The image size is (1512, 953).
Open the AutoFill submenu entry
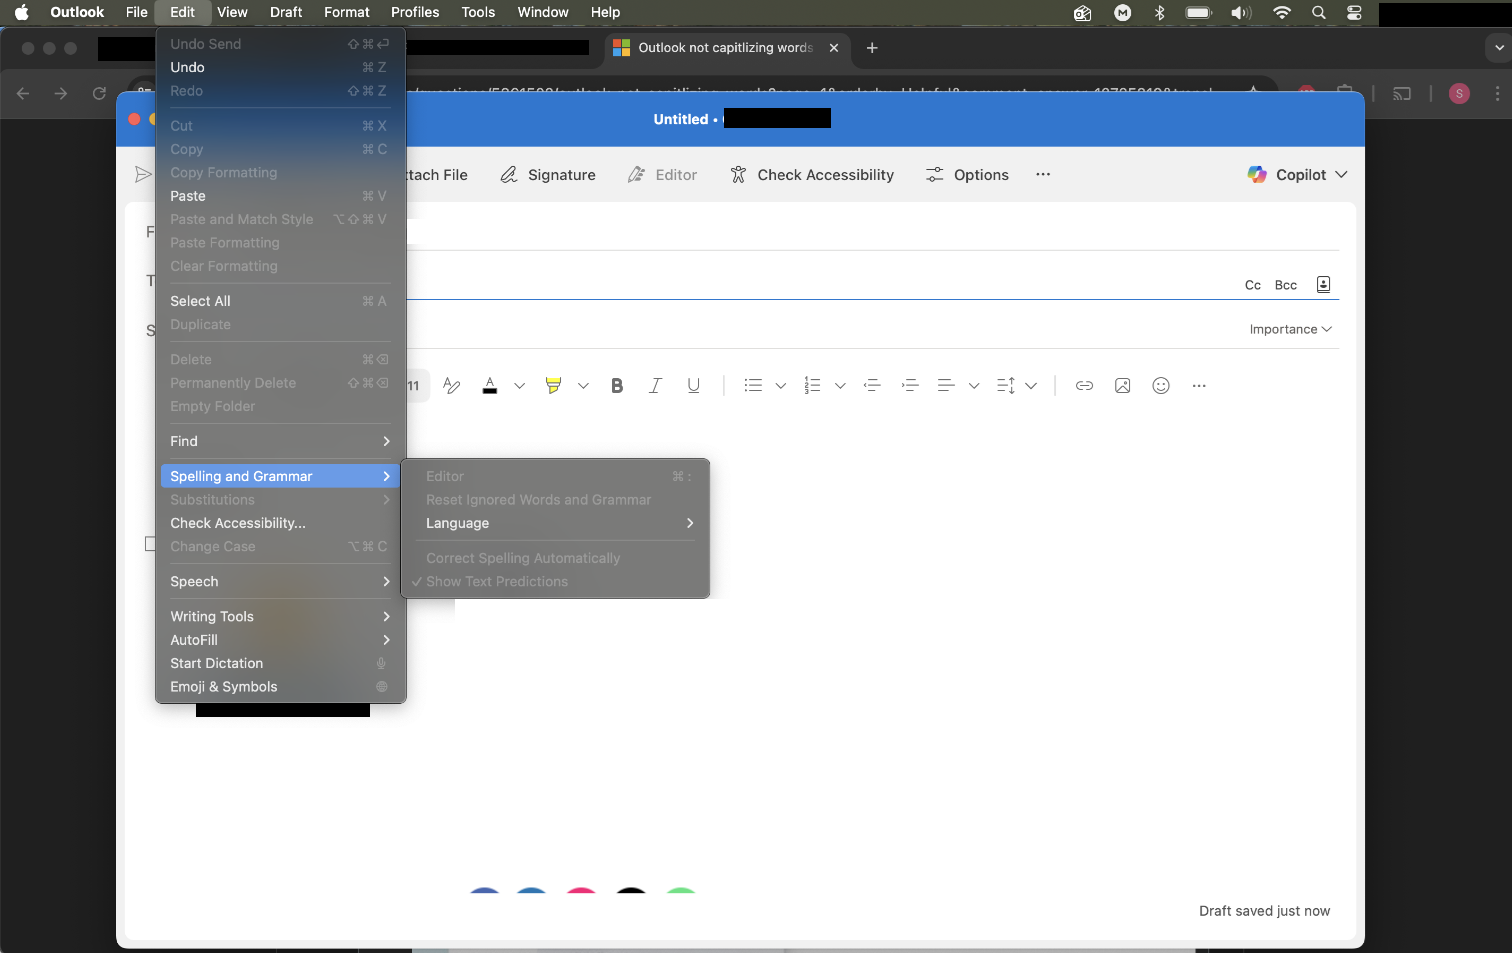point(280,640)
